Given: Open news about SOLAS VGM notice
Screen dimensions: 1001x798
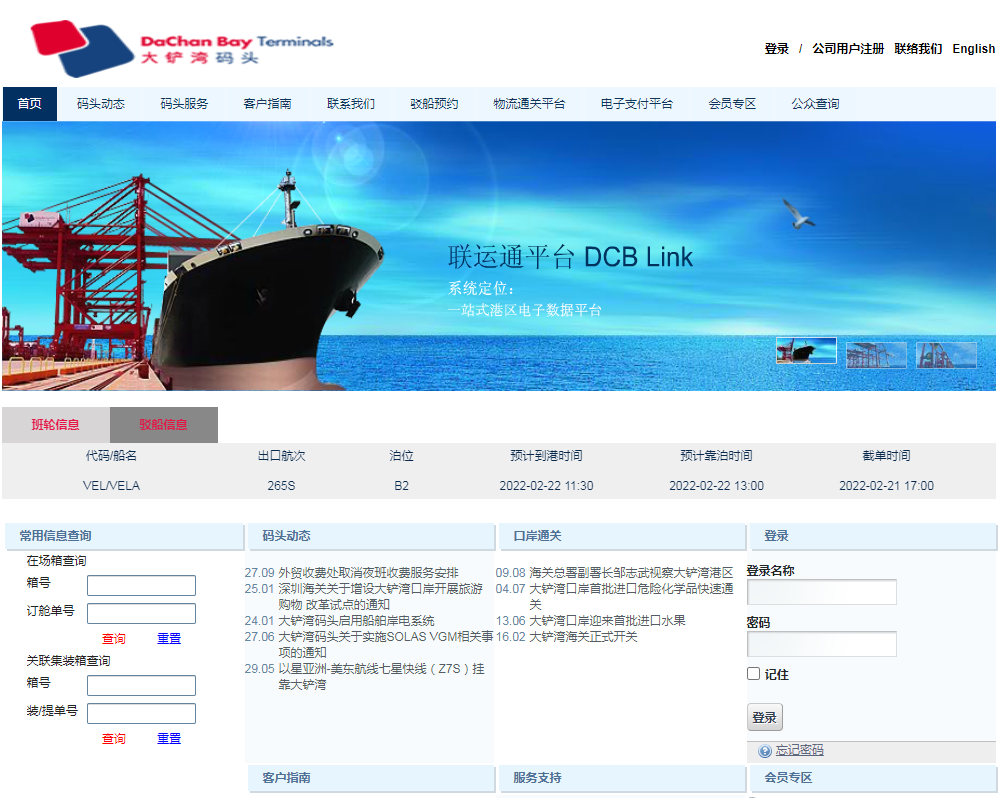Looking at the screenshot, I should coord(386,644).
